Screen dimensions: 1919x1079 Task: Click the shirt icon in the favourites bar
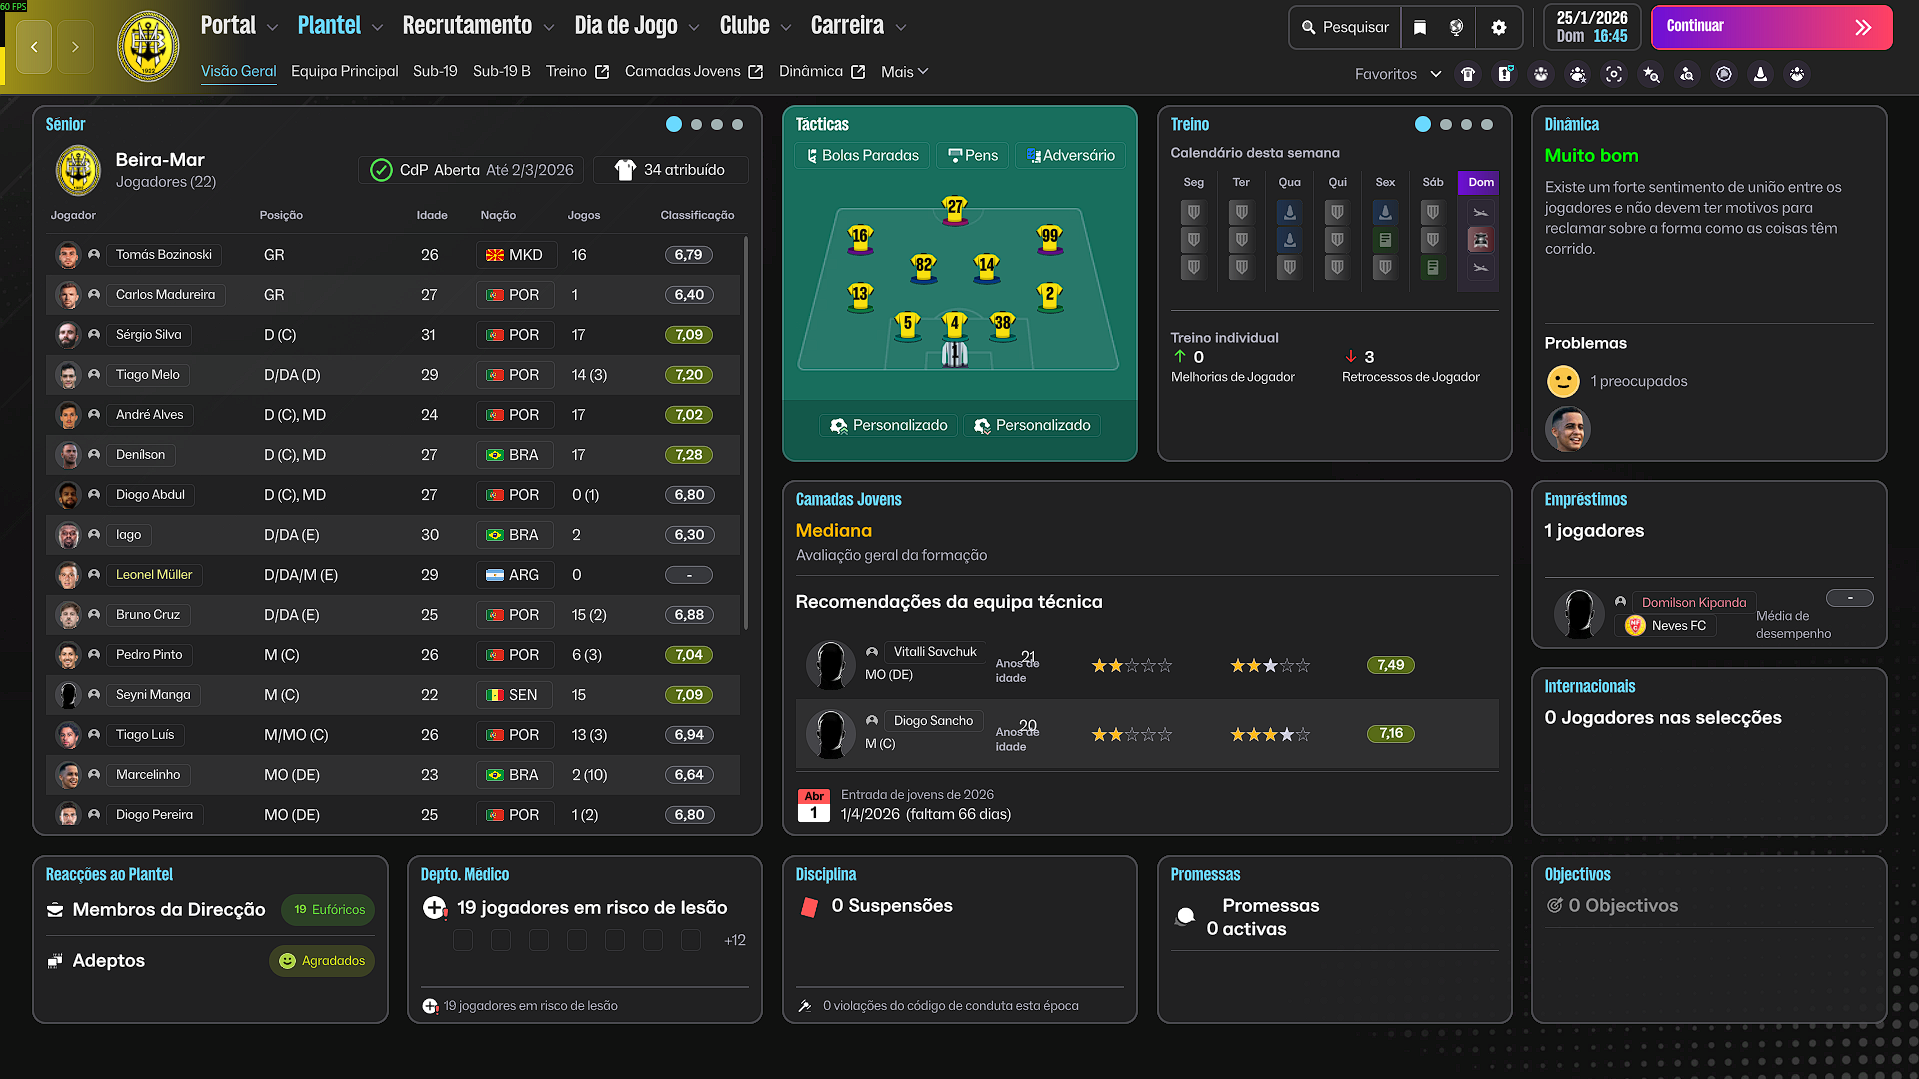coord(1468,74)
